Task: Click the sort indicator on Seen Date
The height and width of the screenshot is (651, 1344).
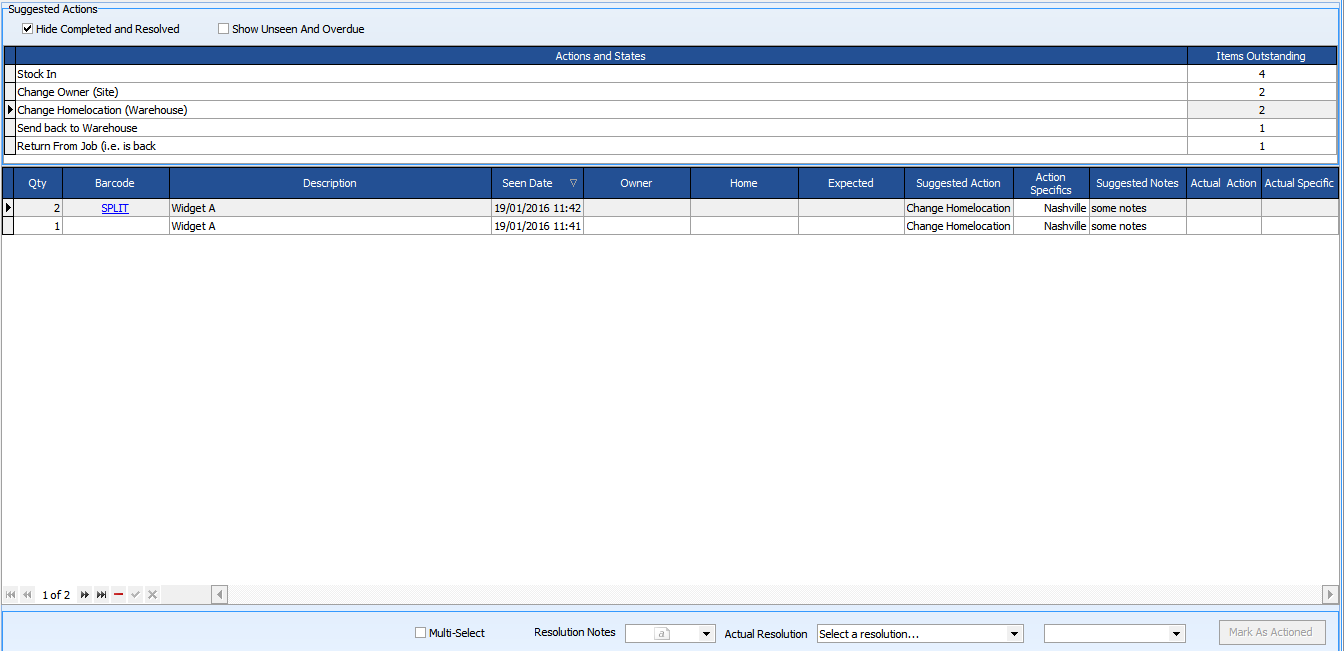Action: click(571, 183)
